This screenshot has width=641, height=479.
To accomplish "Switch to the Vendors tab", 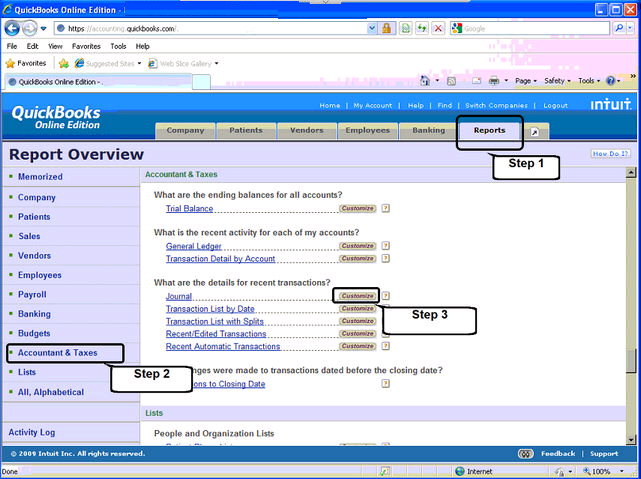I will point(307,131).
